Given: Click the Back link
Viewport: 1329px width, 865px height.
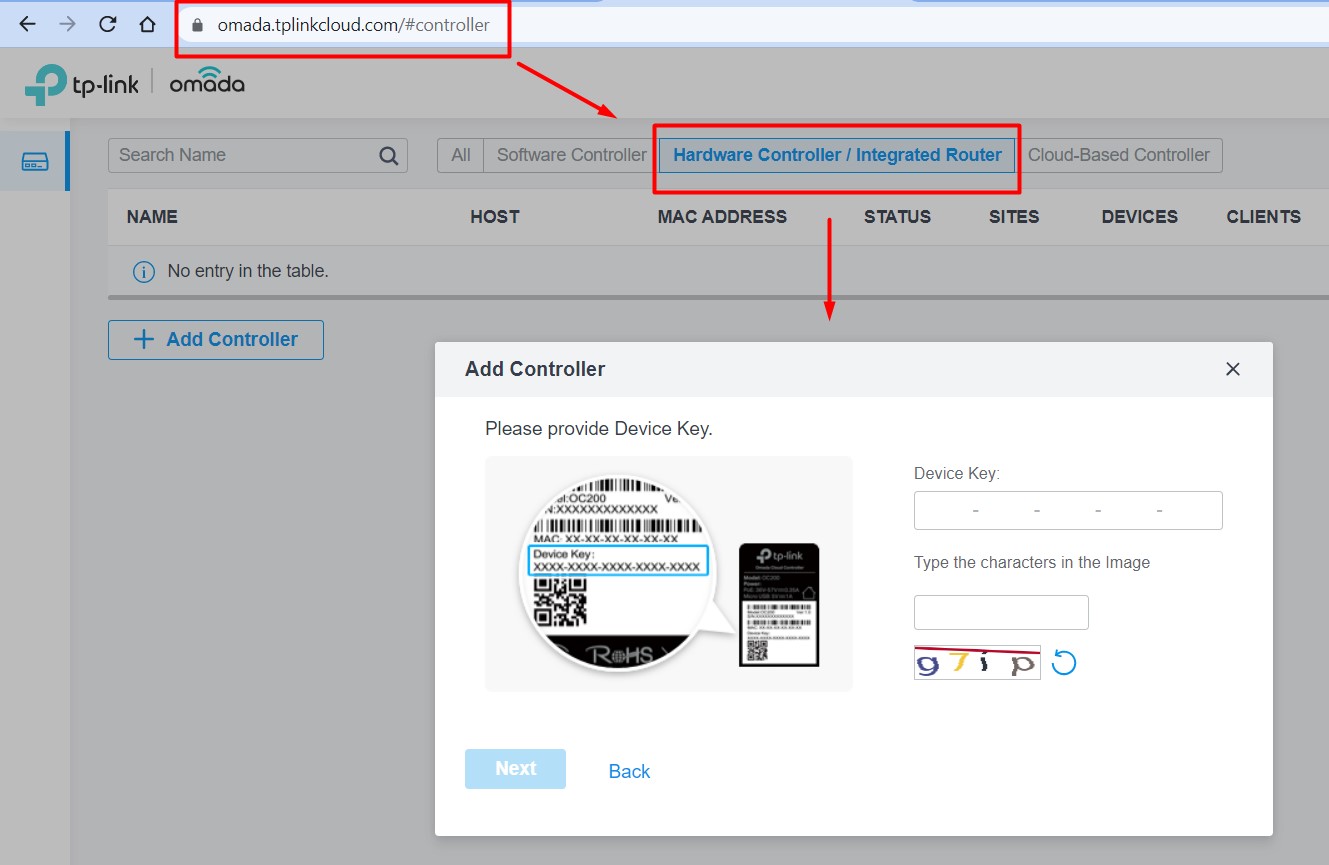Looking at the screenshot, I should (x=629, y=771).
